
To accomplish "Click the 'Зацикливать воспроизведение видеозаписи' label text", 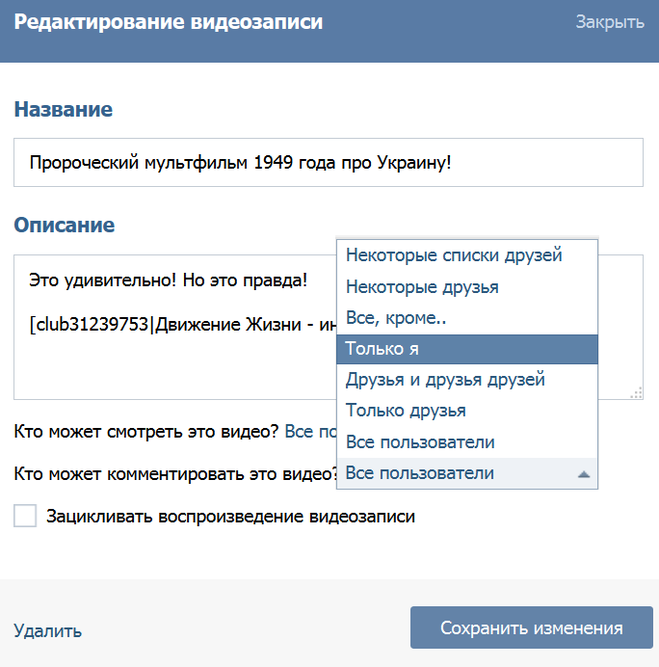I will tap(230, 517).
